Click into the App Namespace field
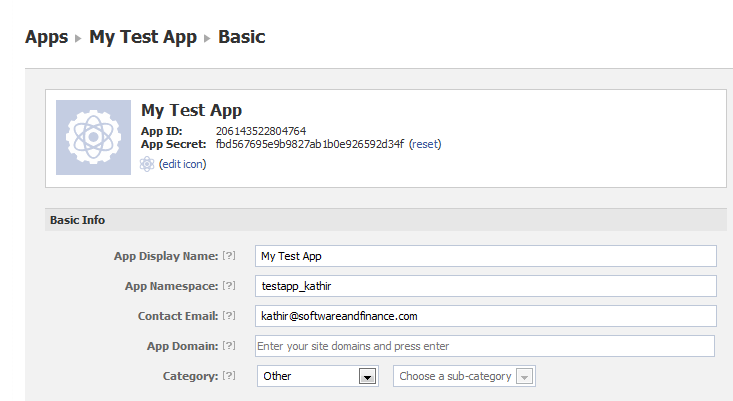 (x=486, y=286)
